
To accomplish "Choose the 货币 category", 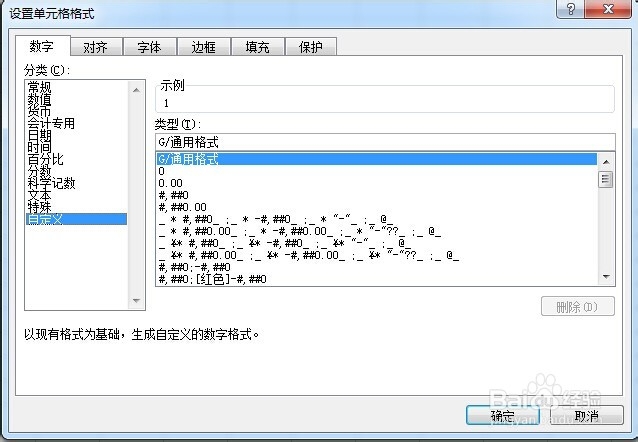I will 76,111.
